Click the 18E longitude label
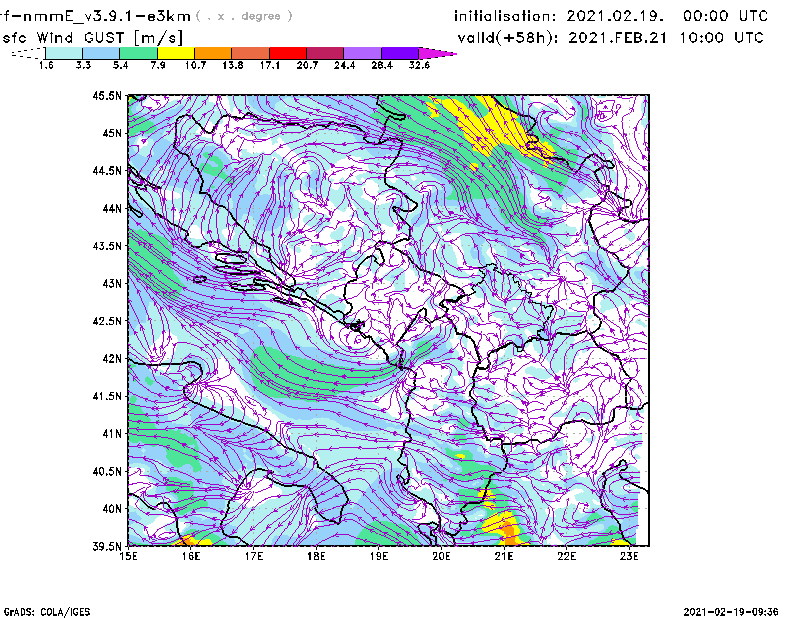 point(316,556)
